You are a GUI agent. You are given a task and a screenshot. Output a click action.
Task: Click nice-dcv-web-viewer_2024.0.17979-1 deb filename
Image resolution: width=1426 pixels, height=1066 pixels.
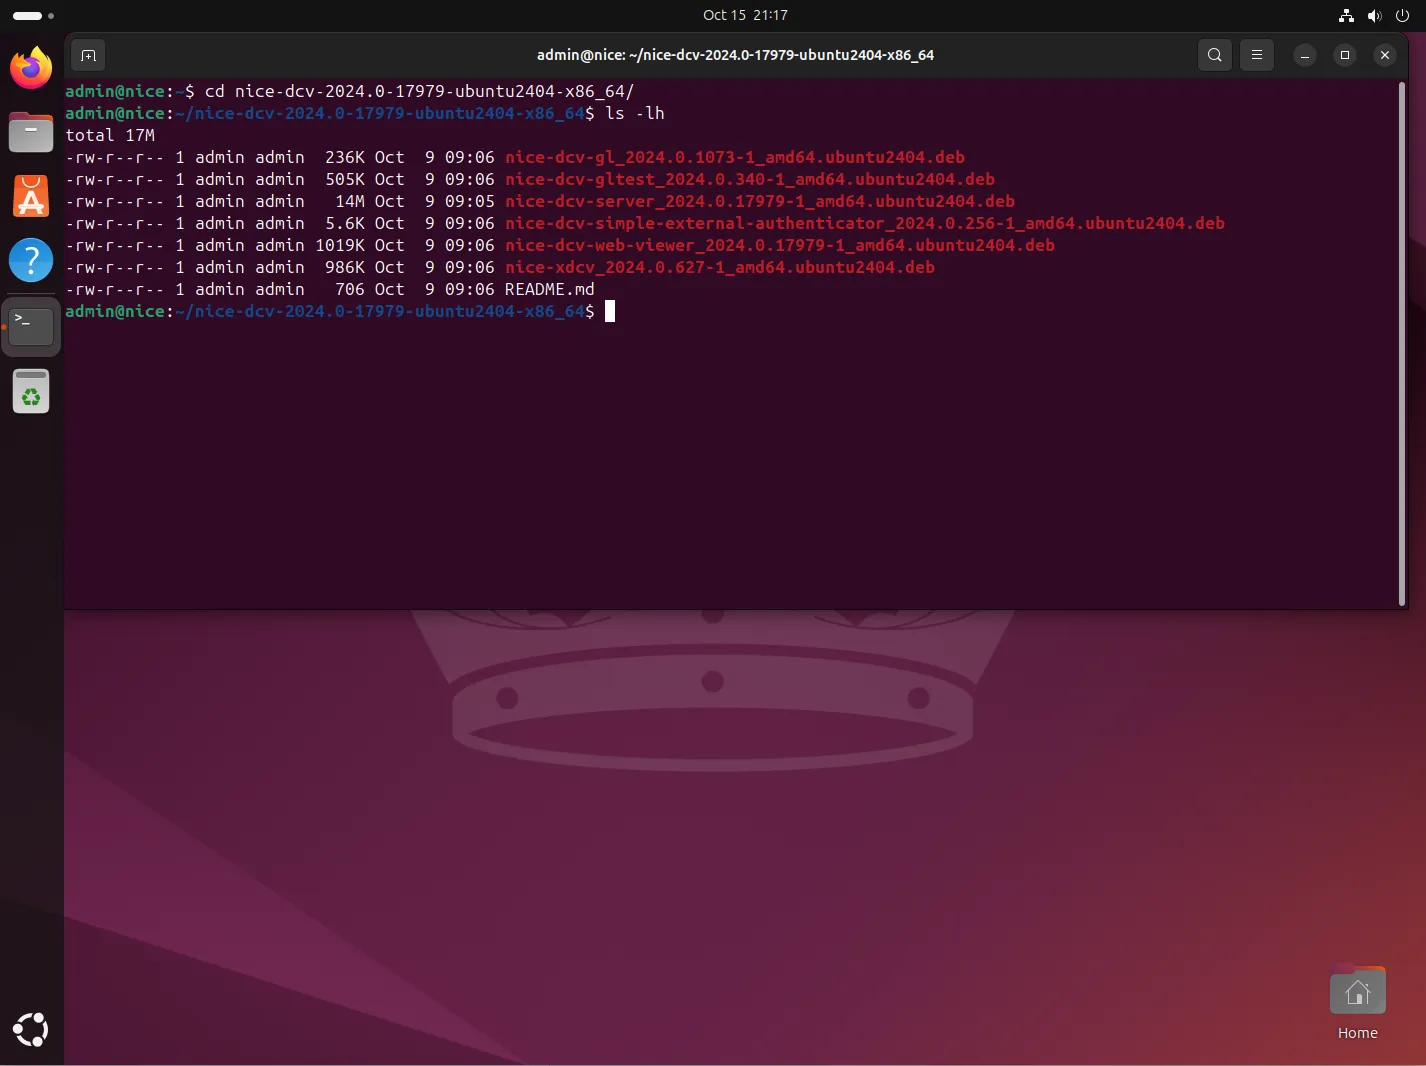click(x=780, y=245)
